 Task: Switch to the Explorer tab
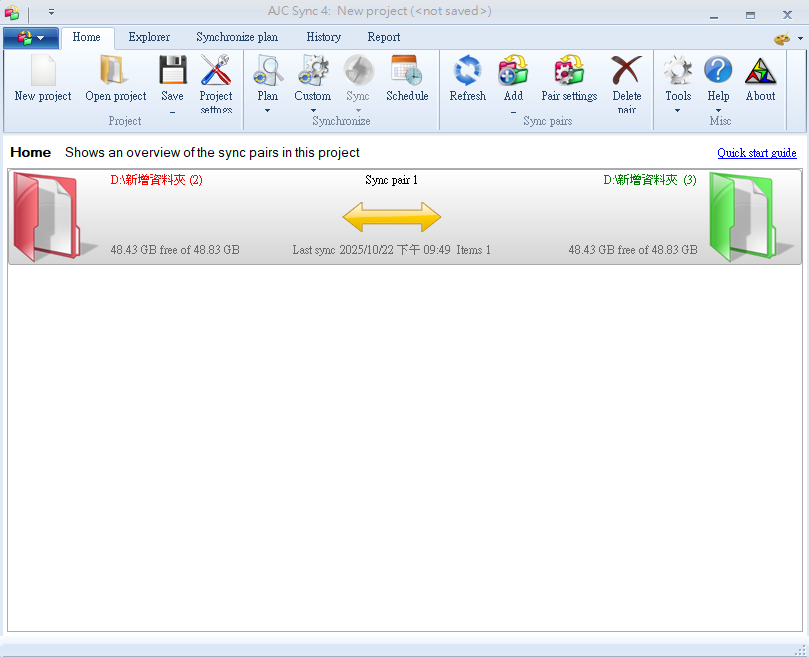point(149,37)
